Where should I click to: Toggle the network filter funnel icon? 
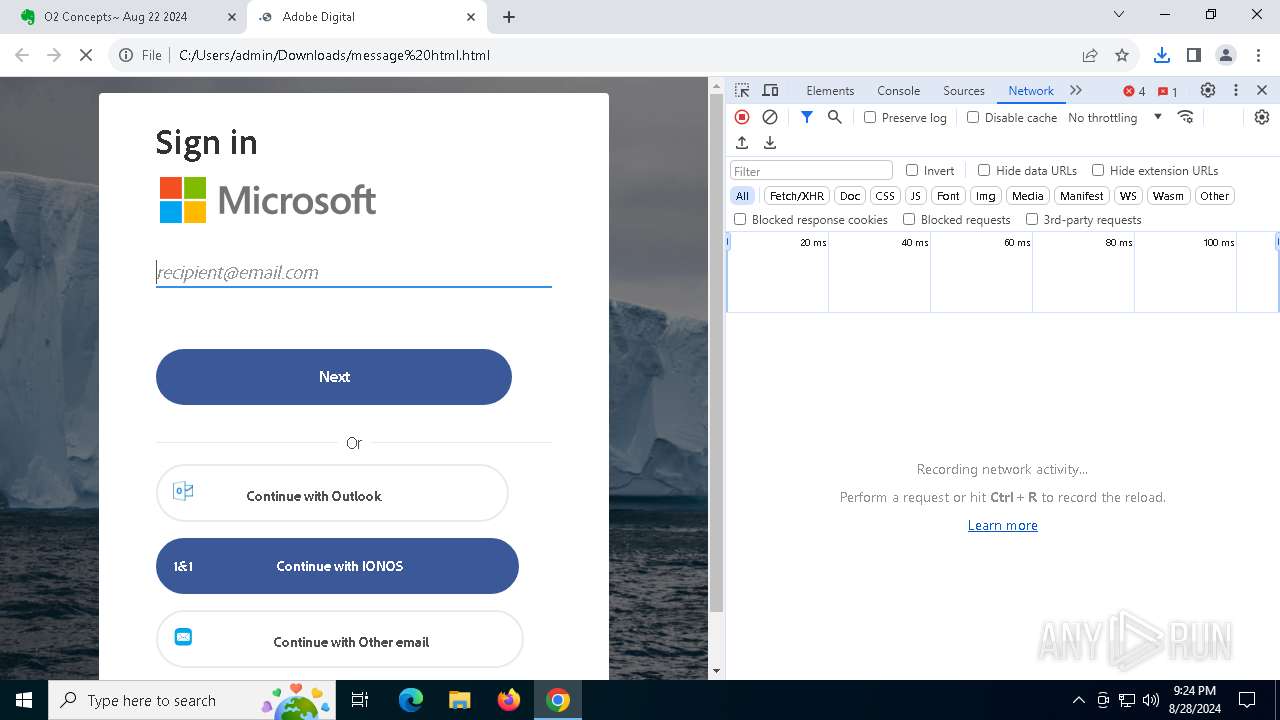click(x=807, y=117)
